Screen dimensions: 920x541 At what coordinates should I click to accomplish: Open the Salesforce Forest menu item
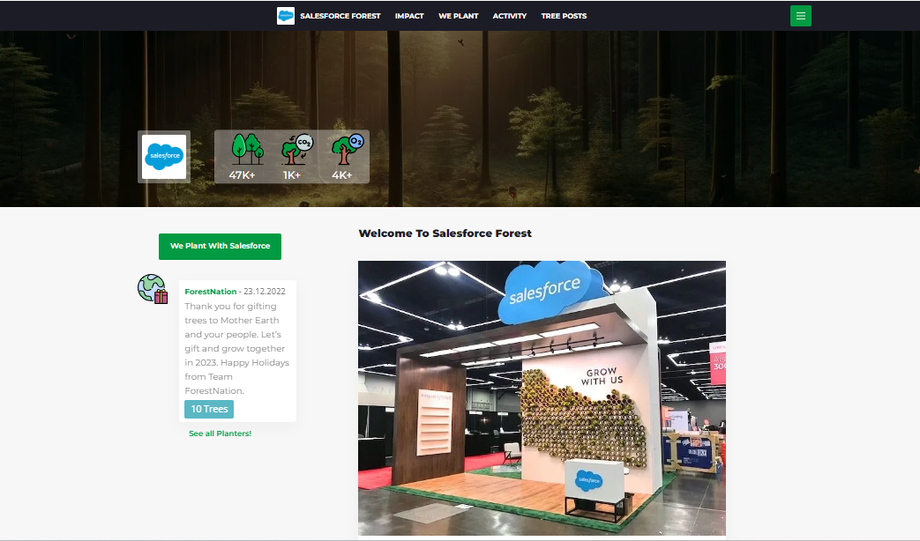pyautogui.click(x=340, y=16)
